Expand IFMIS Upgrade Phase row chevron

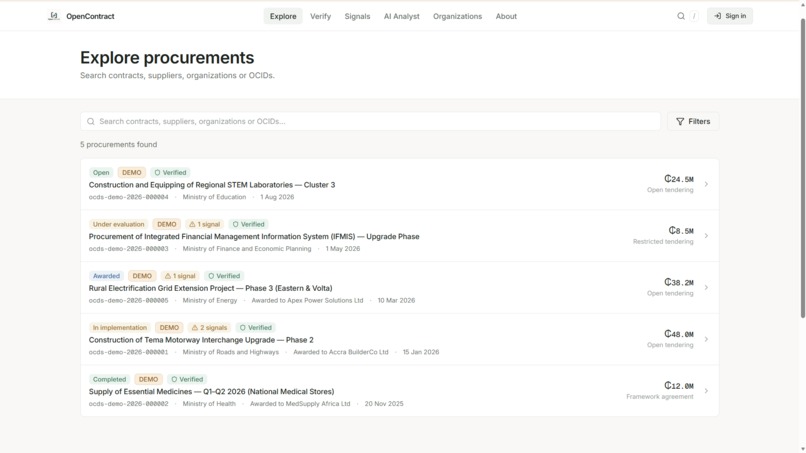tap(706, 236)
